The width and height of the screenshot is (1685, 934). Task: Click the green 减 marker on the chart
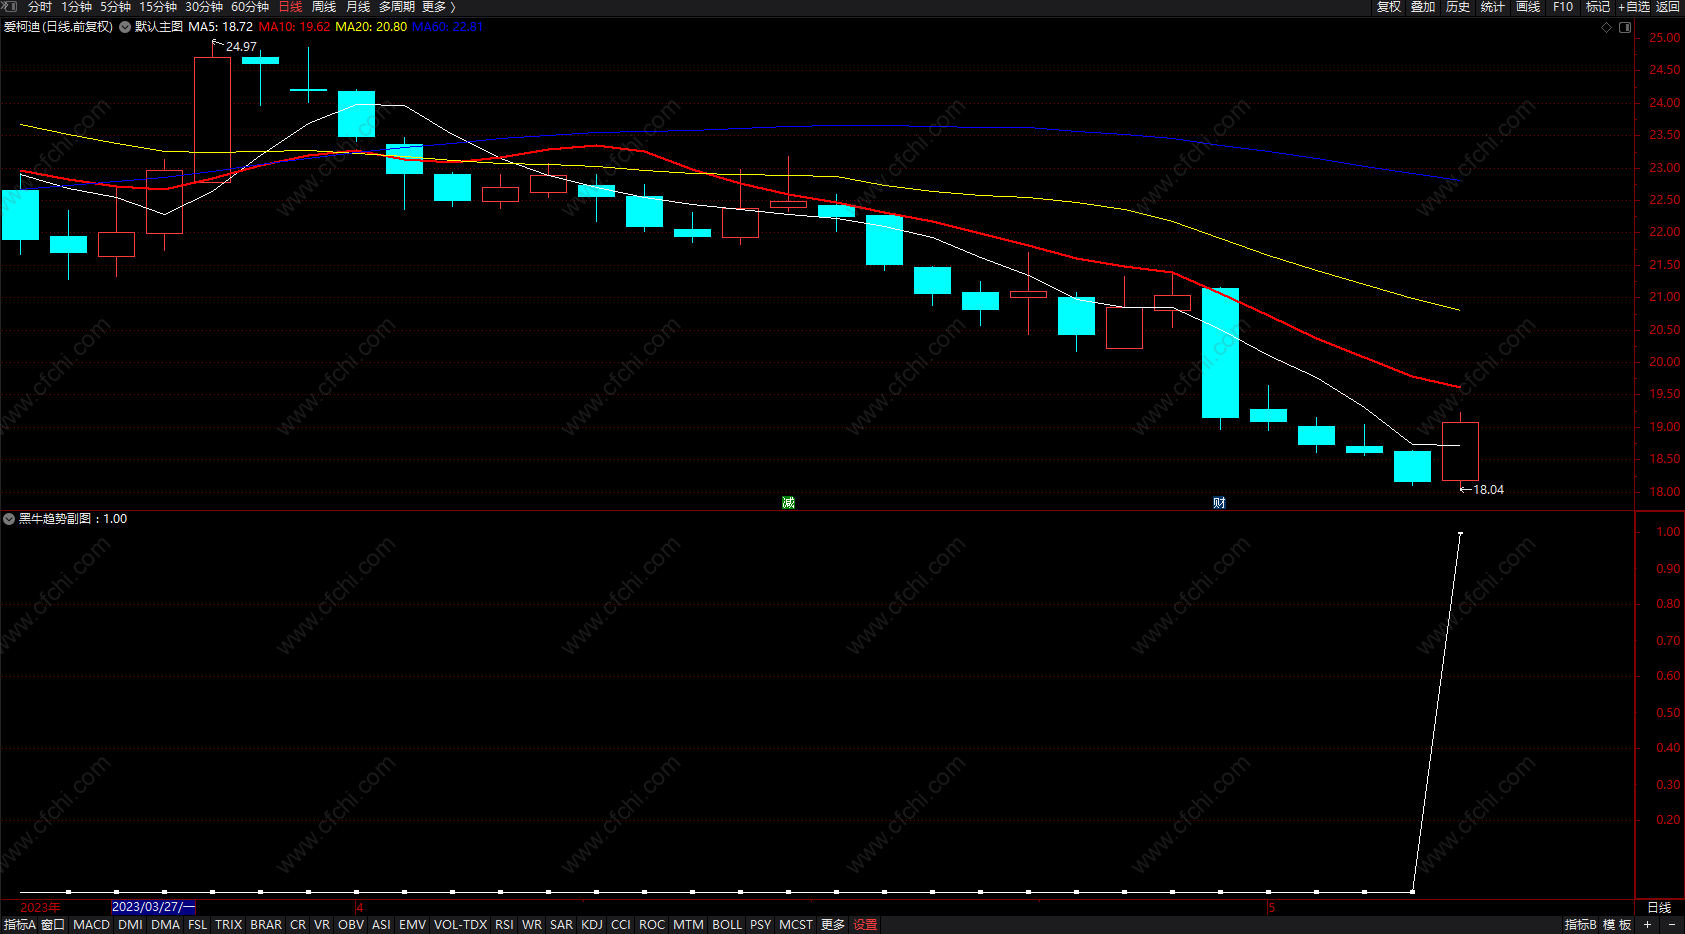click(788, 503)
